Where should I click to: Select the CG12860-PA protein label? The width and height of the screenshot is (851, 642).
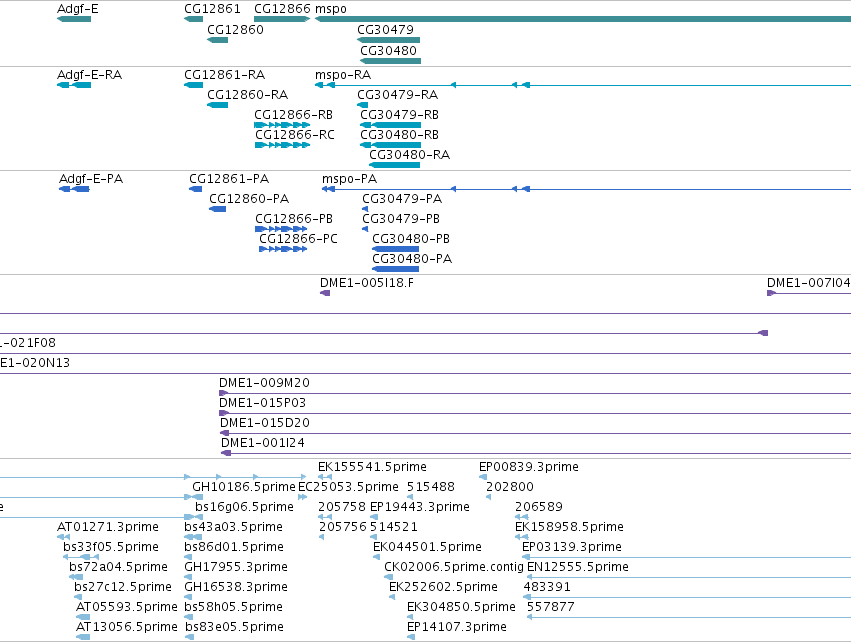coord(249,199)
